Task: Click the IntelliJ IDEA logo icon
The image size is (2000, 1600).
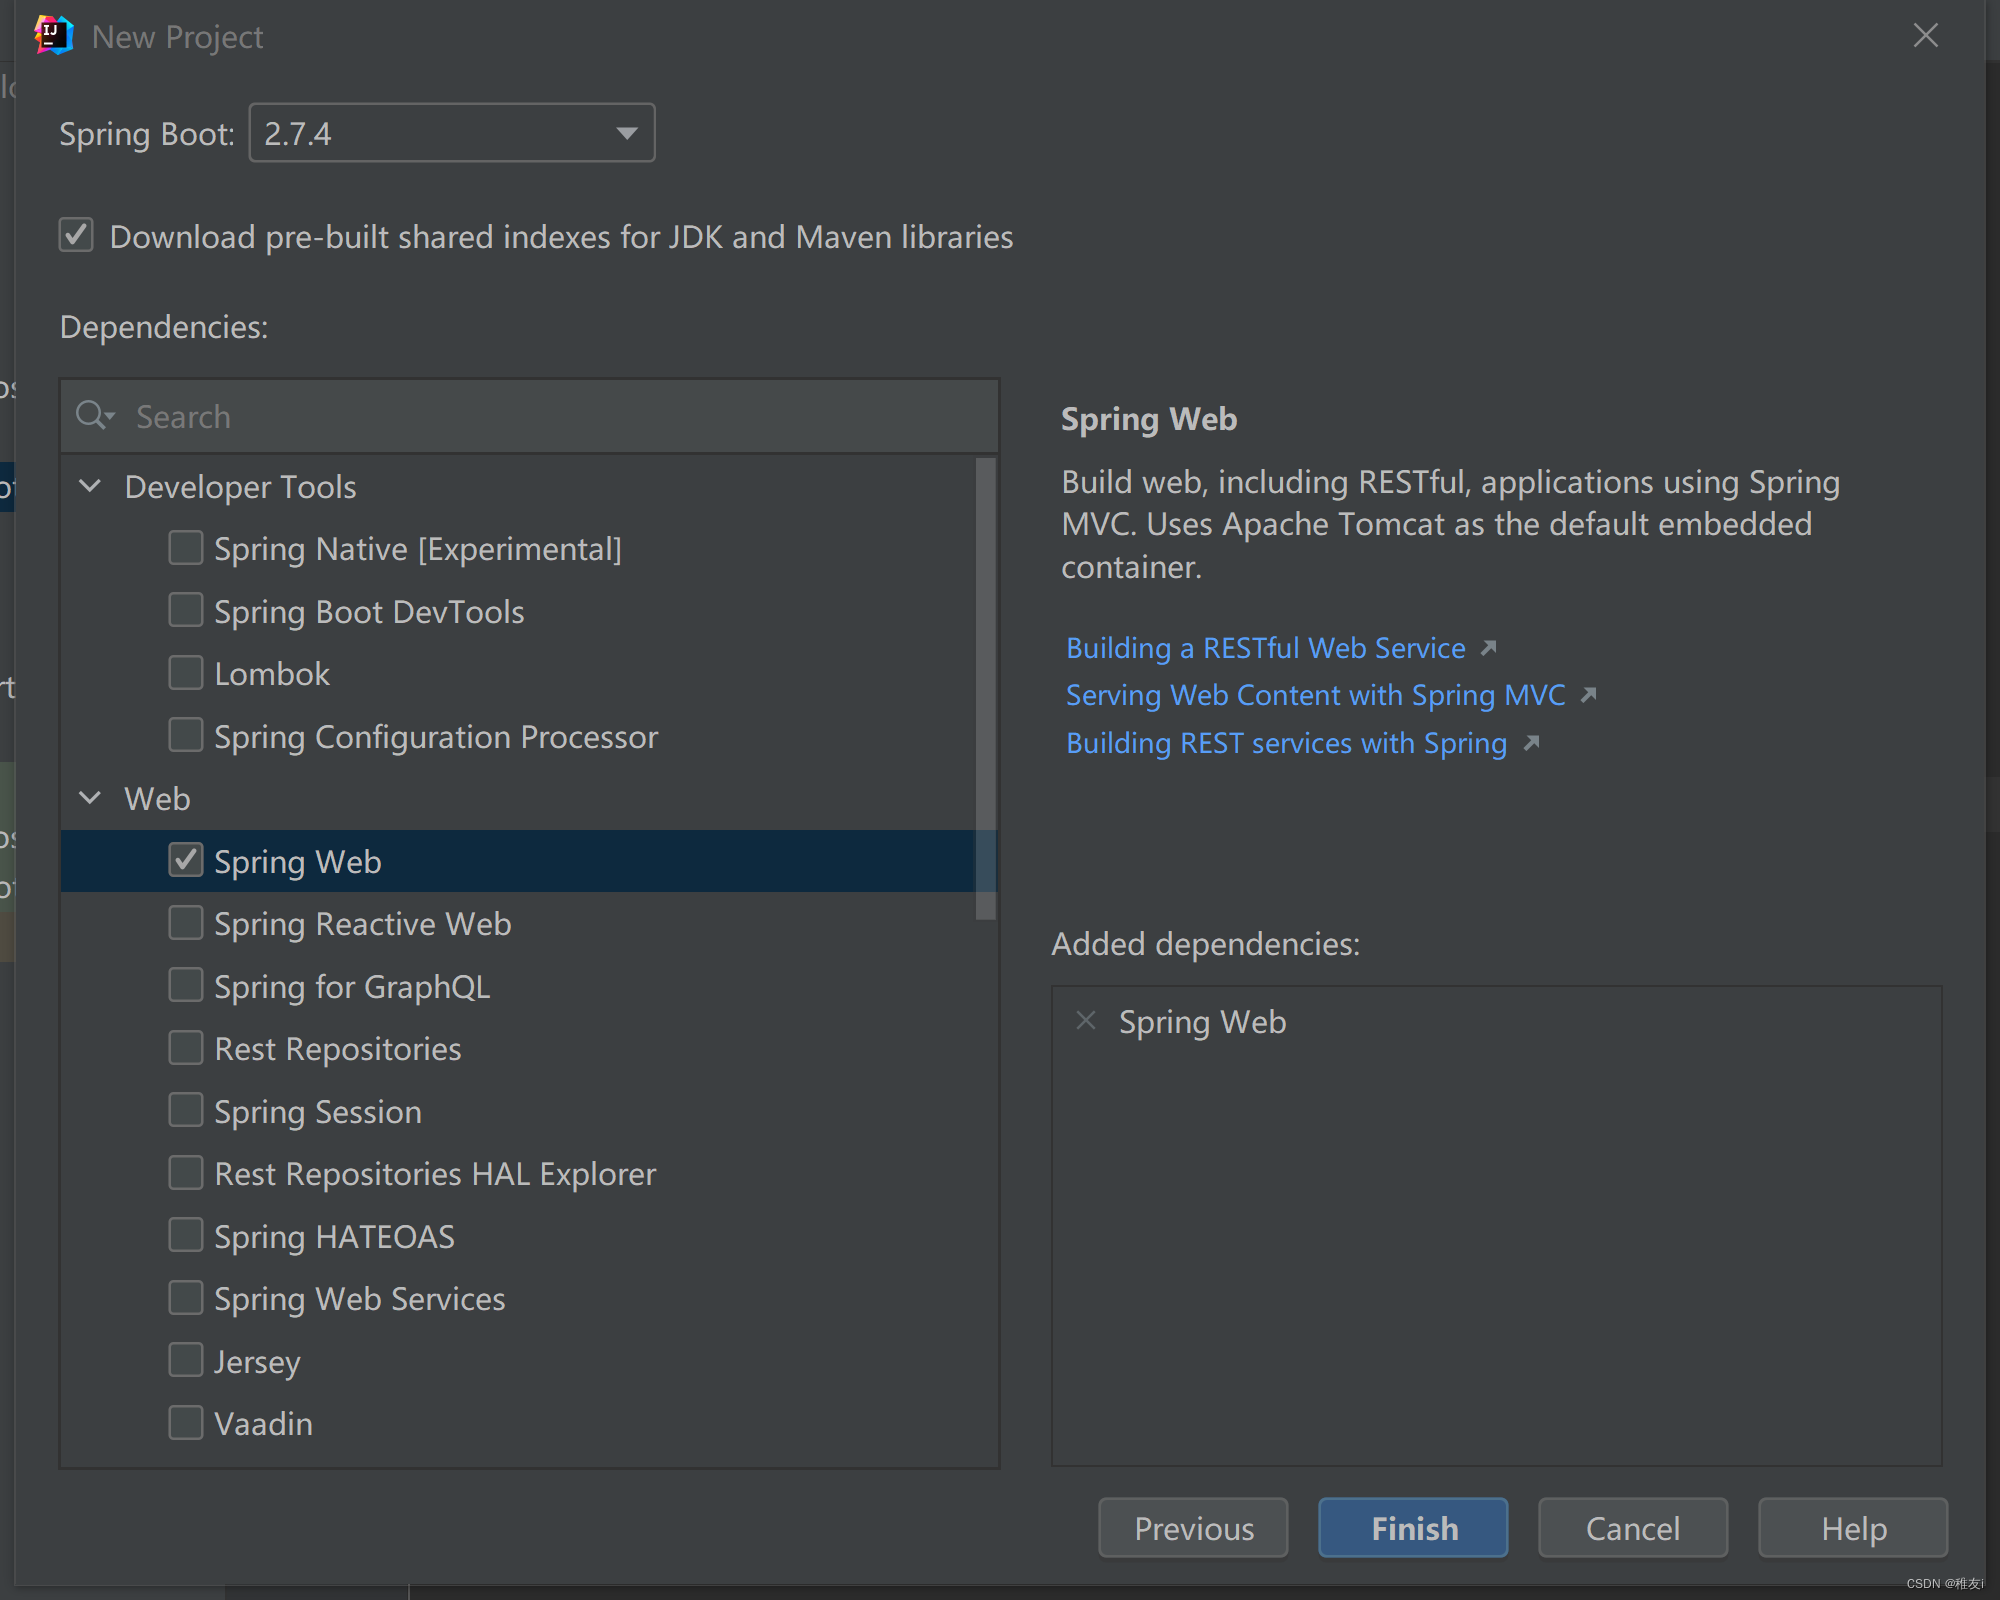Action: (x=53, y=36)
